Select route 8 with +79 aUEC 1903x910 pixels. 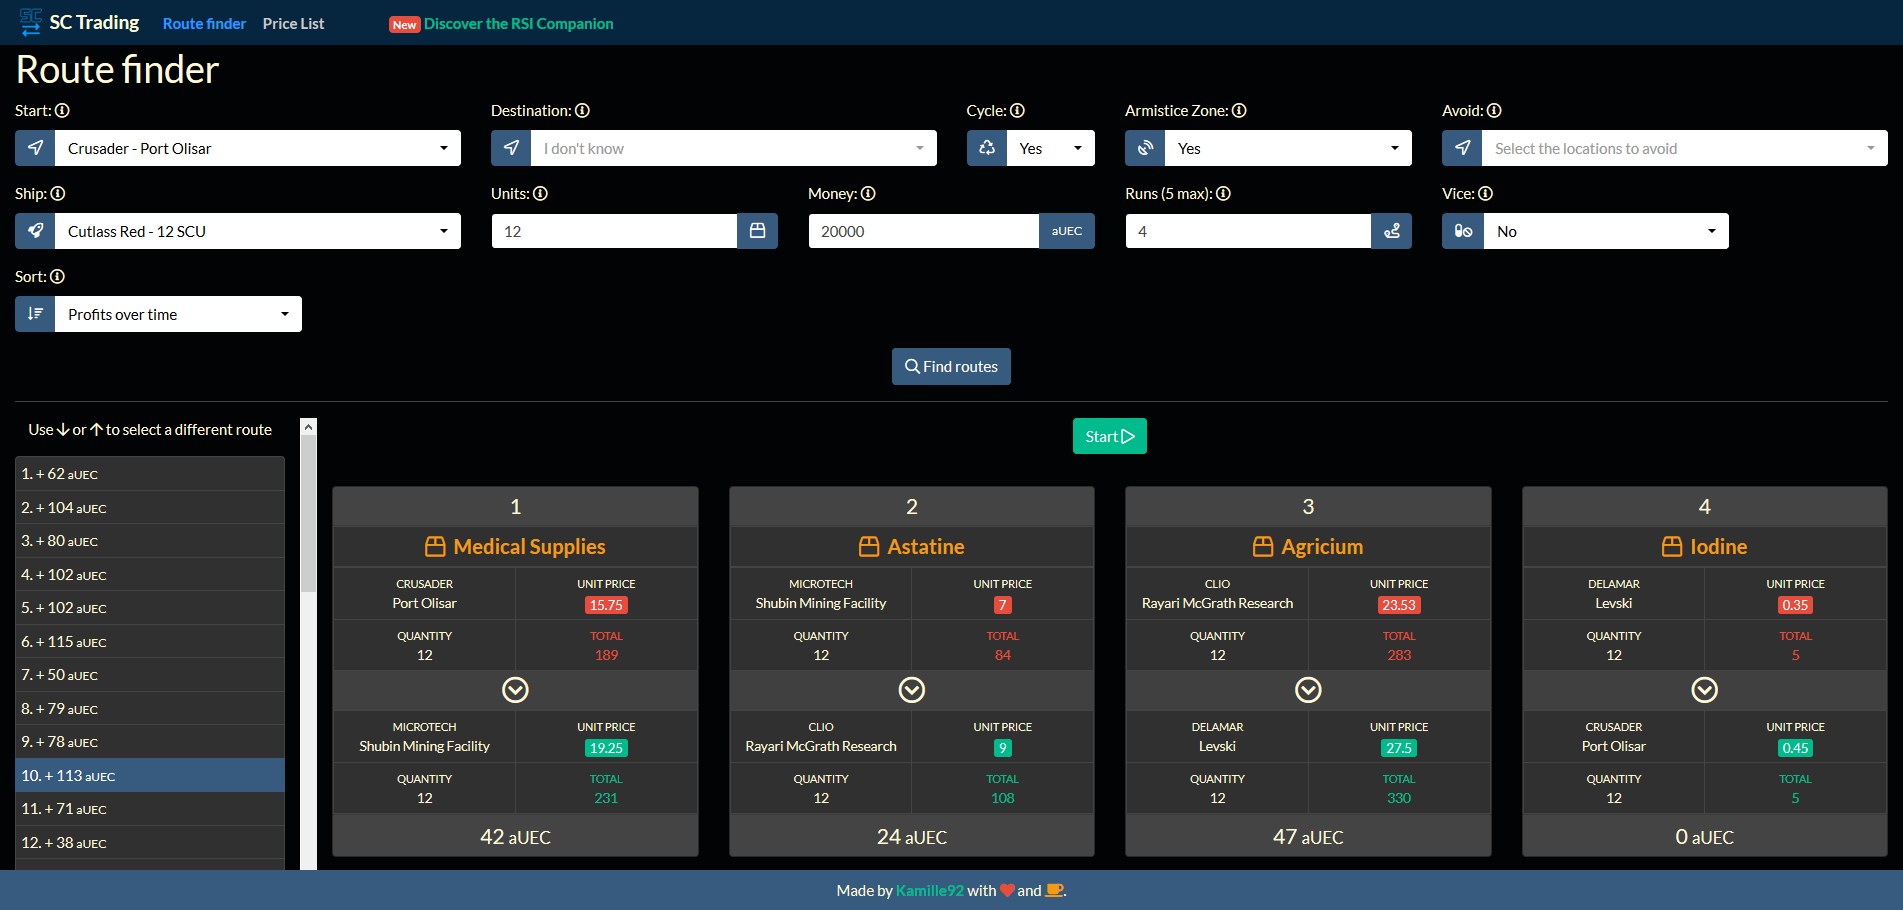(150, 709)
